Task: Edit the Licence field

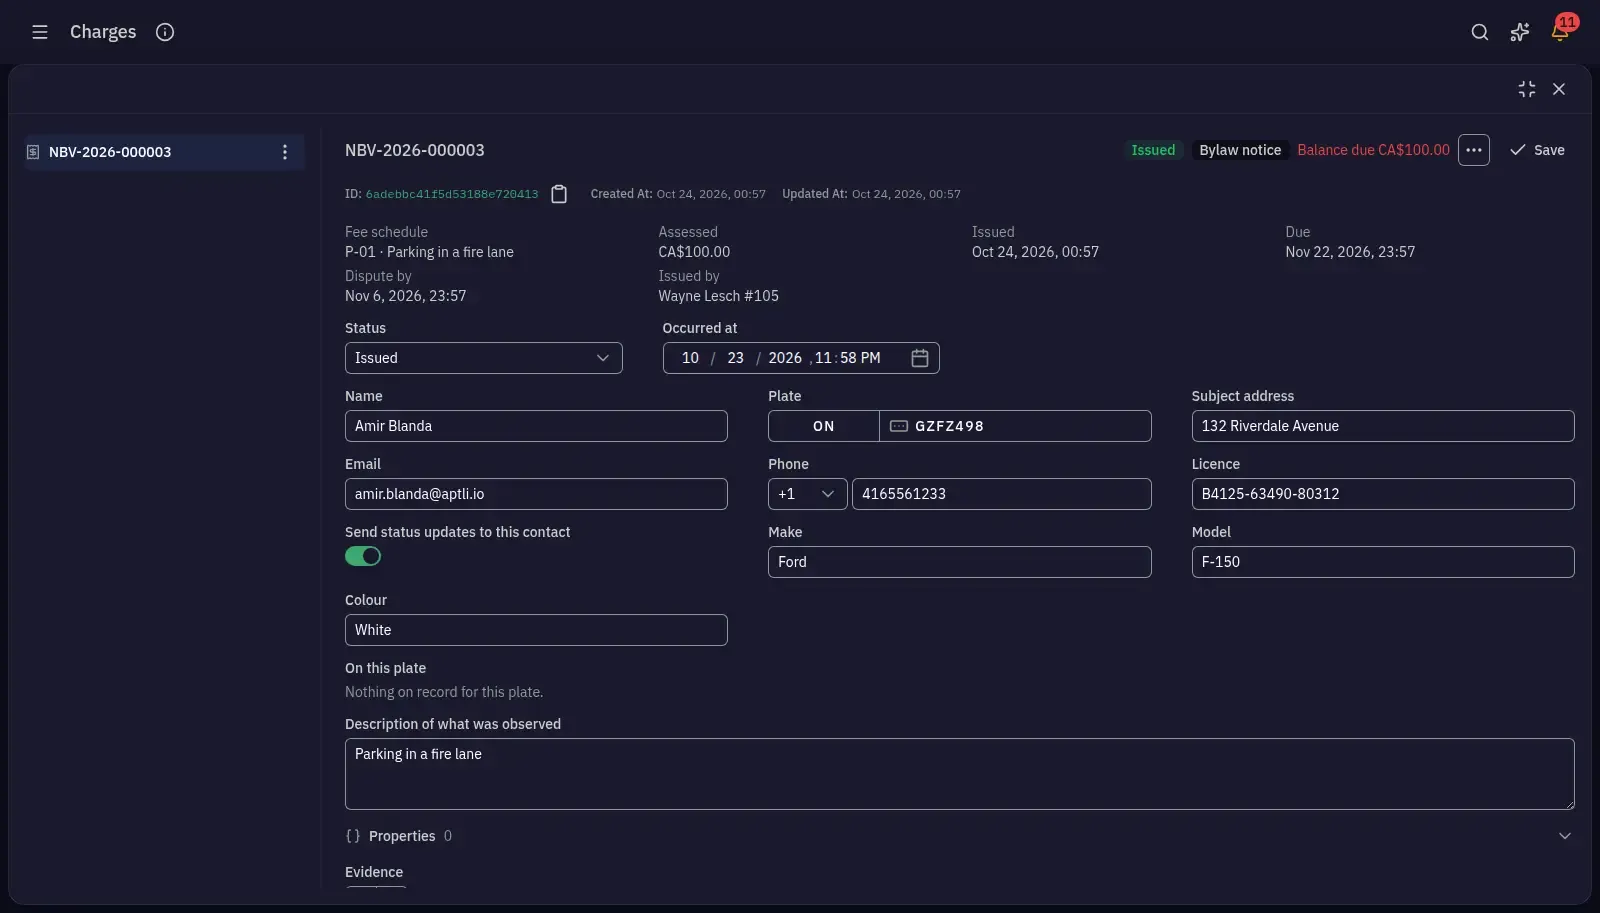Action: 1383,494
